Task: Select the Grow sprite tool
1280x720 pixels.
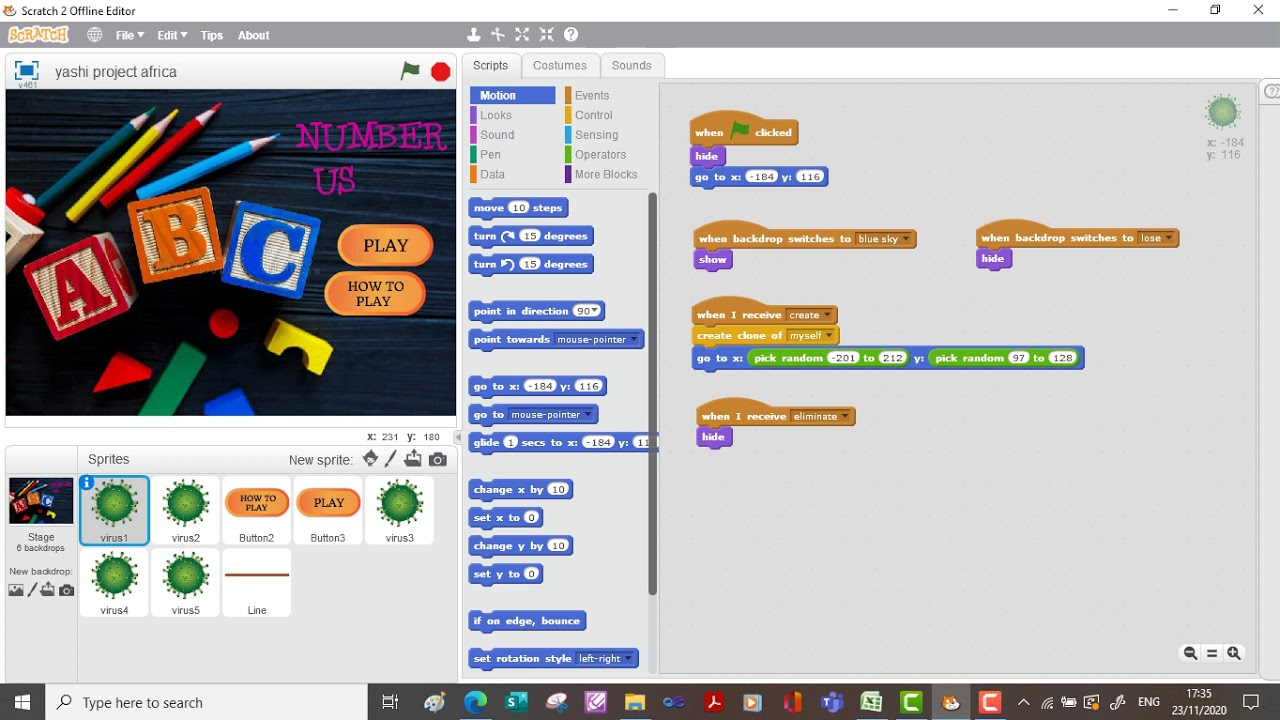Action: click(x=522, y=35)
